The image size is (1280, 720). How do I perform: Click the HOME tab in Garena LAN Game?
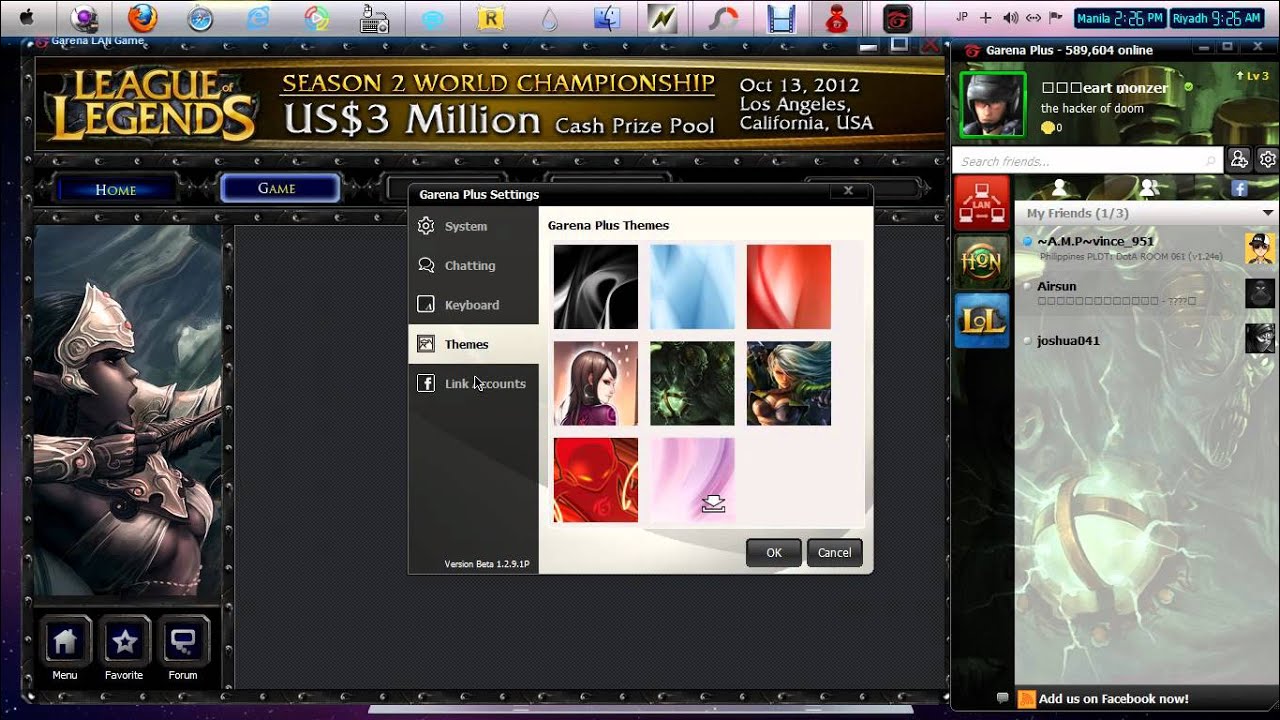pyautogui.click(x=116, y=189)
